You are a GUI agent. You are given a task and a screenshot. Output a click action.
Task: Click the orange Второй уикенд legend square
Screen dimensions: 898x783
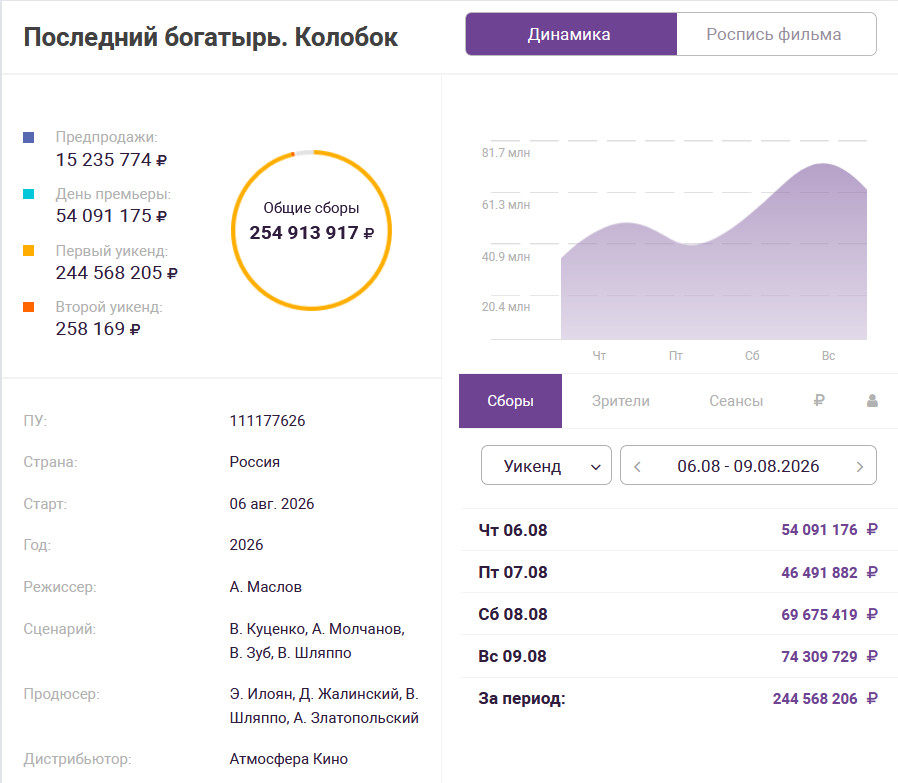pos(29,307)
